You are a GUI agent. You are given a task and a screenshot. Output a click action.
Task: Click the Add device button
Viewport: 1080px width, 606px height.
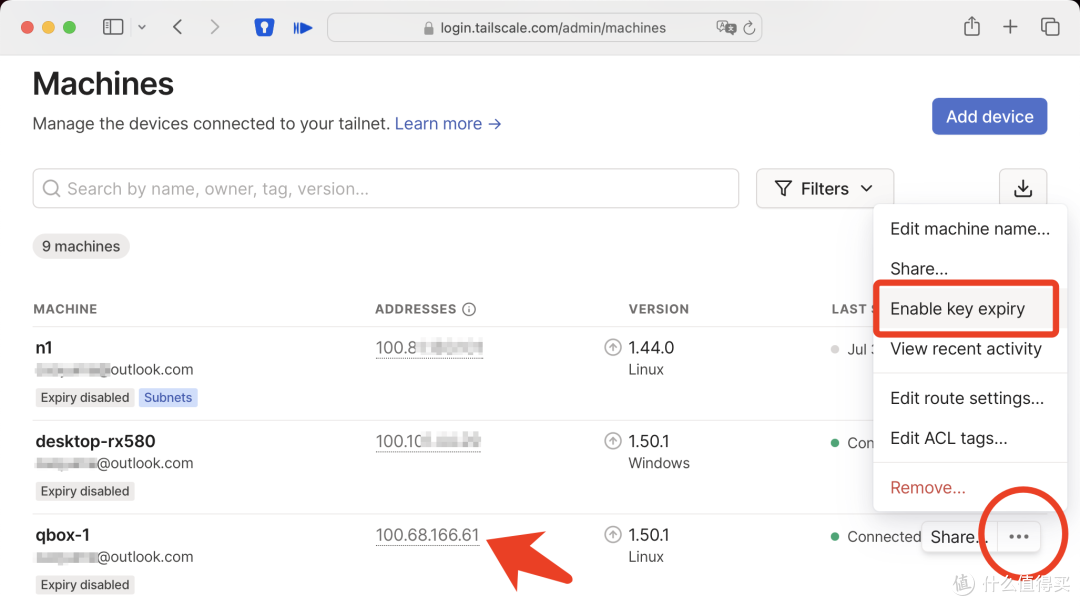(989, 116)
